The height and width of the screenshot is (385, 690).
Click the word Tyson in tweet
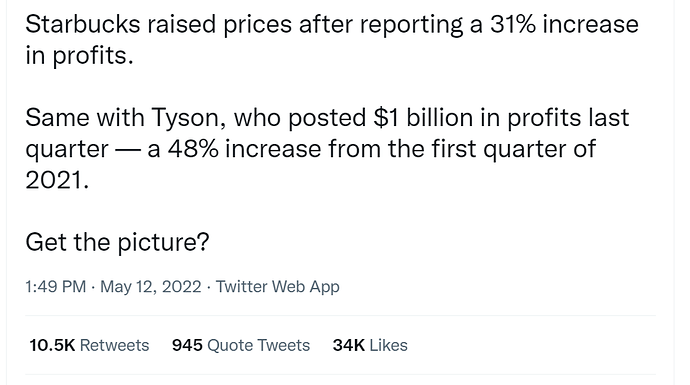(x=189, y=118)
